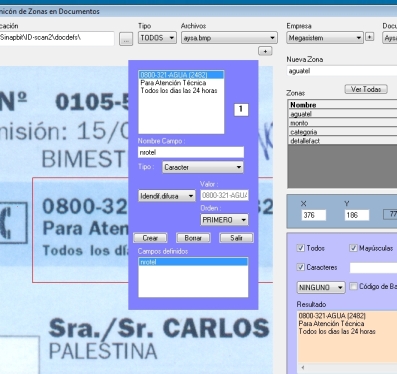Open the Orden PRIMERO dropdown
This screenshot has height=374, width=397.
[224, 220]
